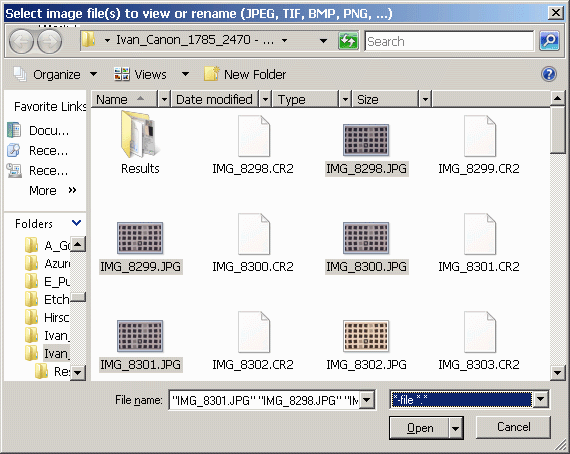Open the address bar history dropdown
This screenshot has width=570, height=454.
point(323,41)
